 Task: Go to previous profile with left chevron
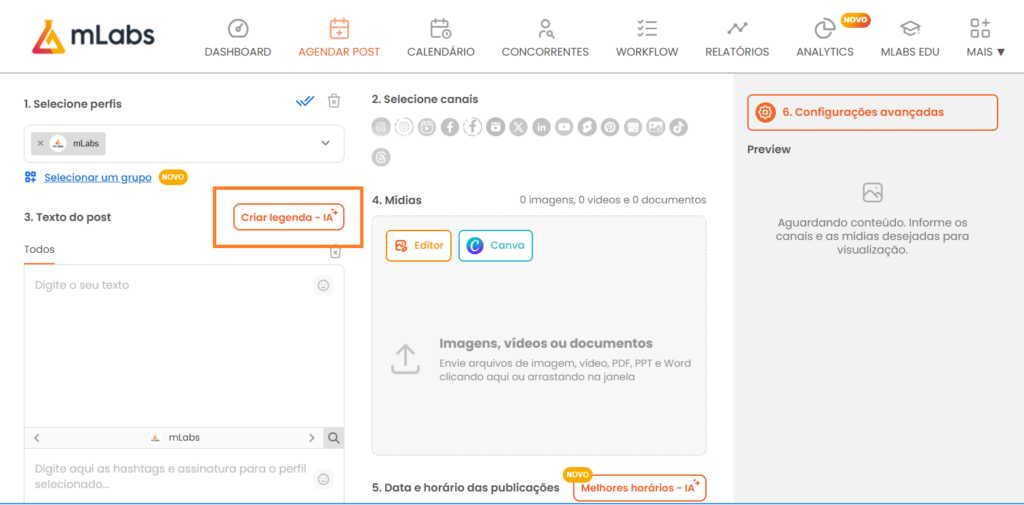37,438
